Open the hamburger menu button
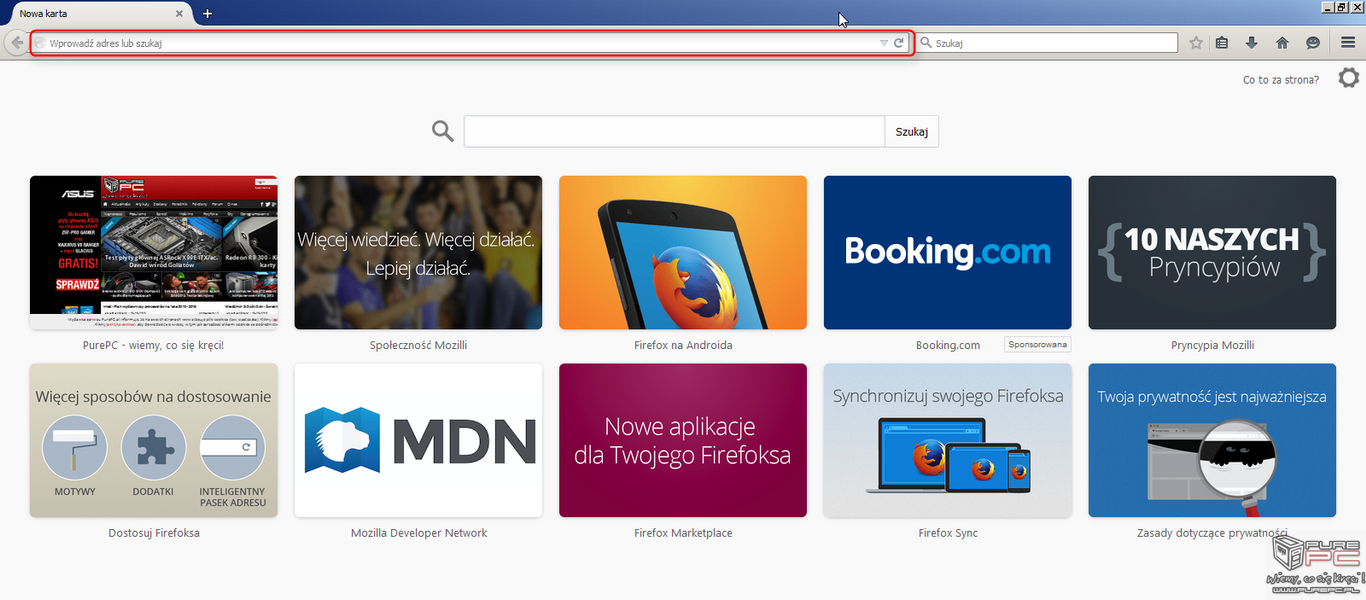The image size is (1366, 600). pos(1348,43)
